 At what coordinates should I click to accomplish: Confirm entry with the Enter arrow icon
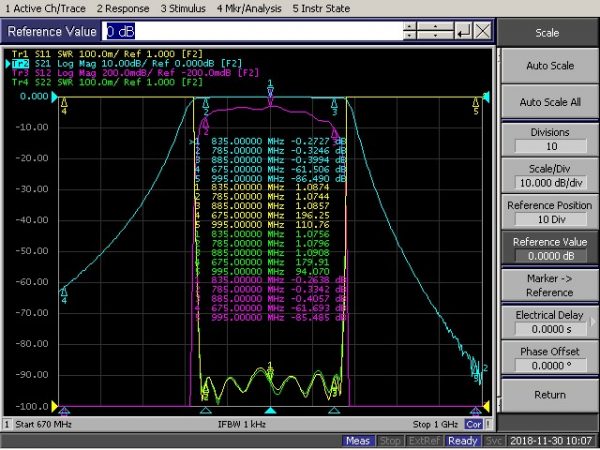click(x=463, y=31)
